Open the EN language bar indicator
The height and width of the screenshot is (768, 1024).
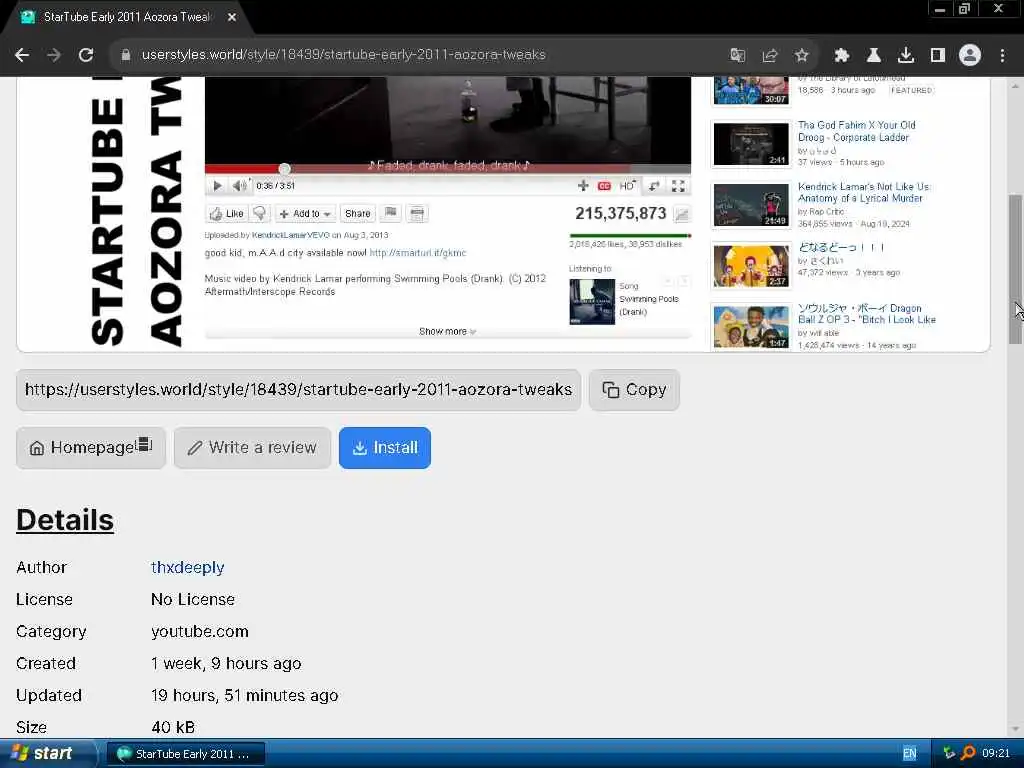[x=909, y=754]
